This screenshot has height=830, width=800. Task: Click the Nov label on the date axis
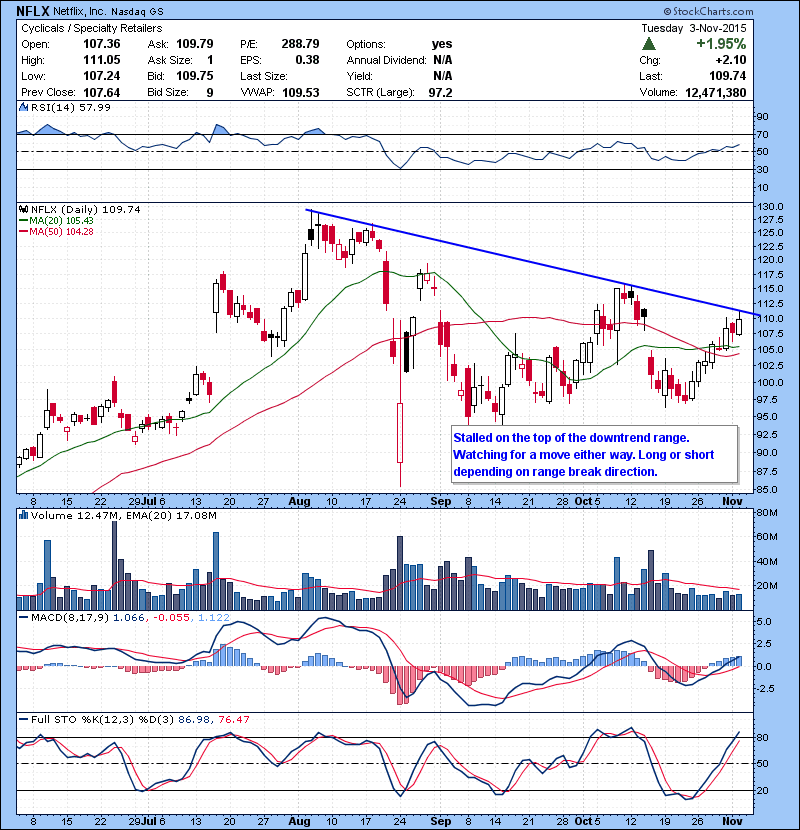[x=732, y=501]
